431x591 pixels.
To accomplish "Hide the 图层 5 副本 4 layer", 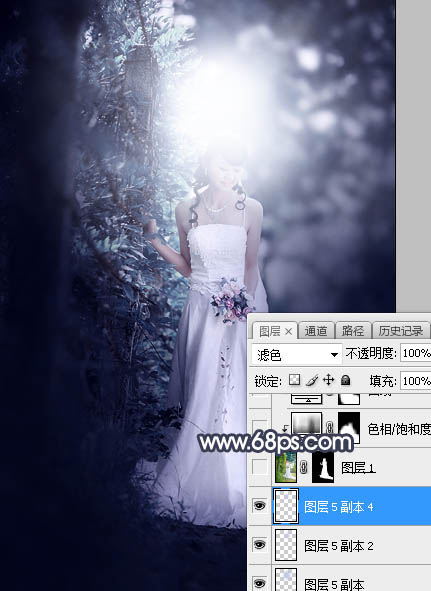I will 259,505.
